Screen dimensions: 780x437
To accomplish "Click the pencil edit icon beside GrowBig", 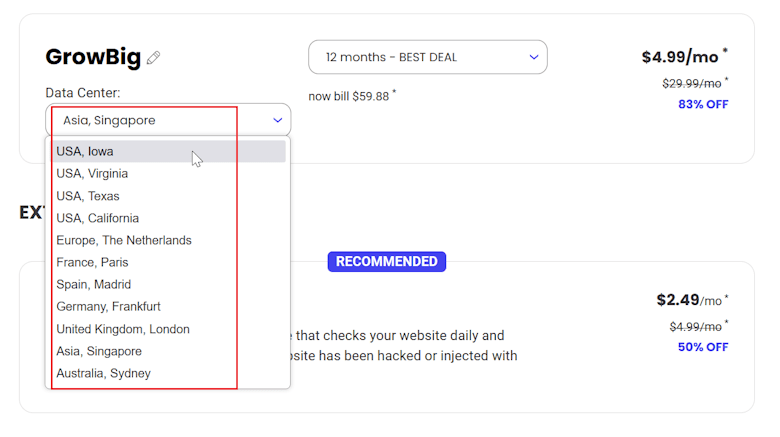I will click(x=153, y=58).
